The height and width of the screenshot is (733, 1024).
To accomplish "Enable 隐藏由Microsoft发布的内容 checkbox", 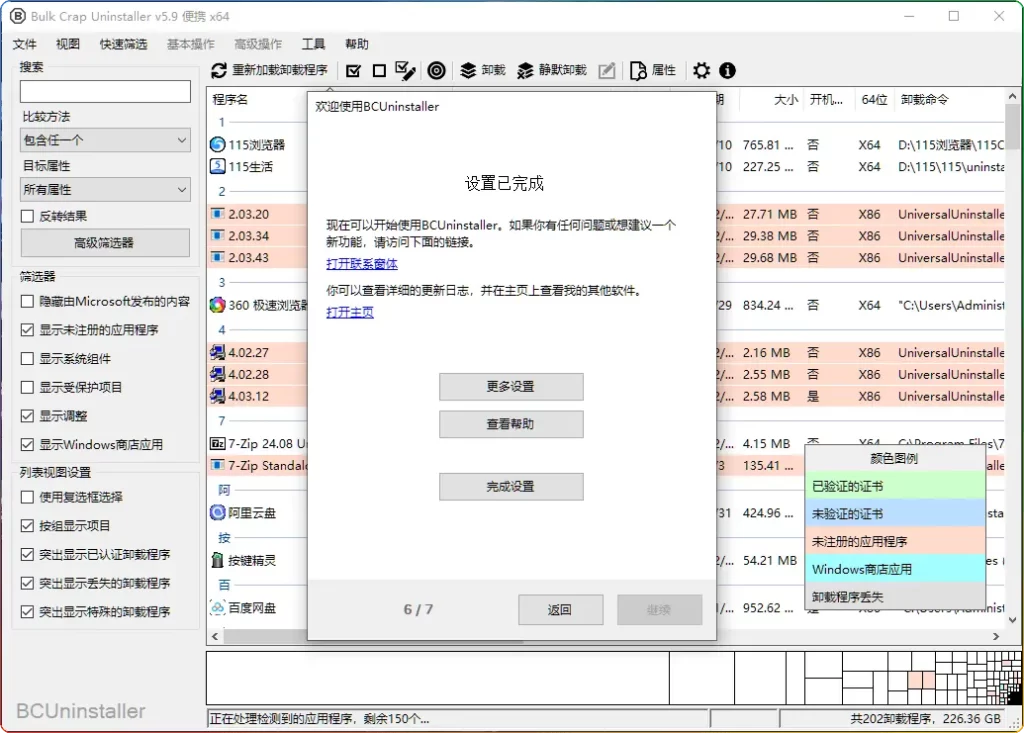I will (27, 301).
